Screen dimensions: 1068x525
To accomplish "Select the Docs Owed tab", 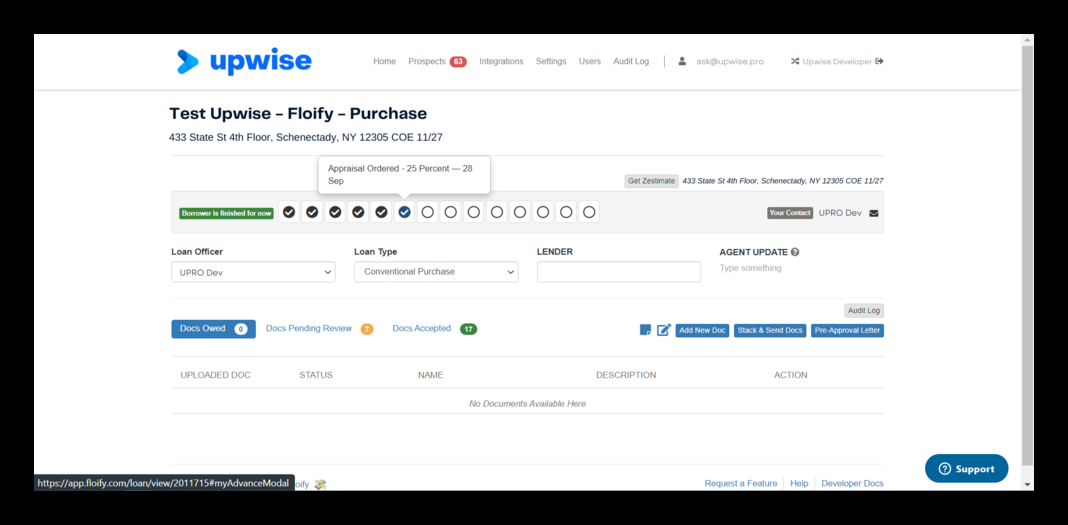I will point(213,329).
